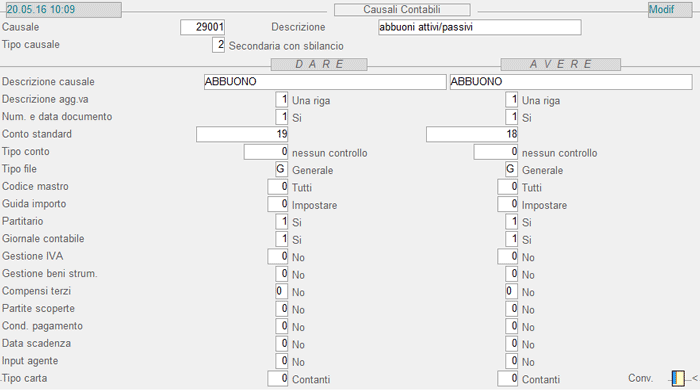The width and height of the screenshot is (700, 390).
Task: Edit the Descrizione field abbuoni attivi/passivi
Action: pos(479,27)
